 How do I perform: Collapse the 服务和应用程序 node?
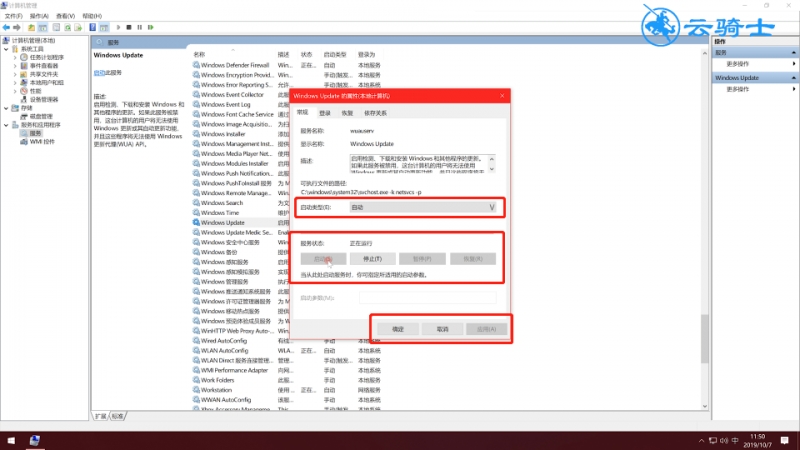[6, 125]
